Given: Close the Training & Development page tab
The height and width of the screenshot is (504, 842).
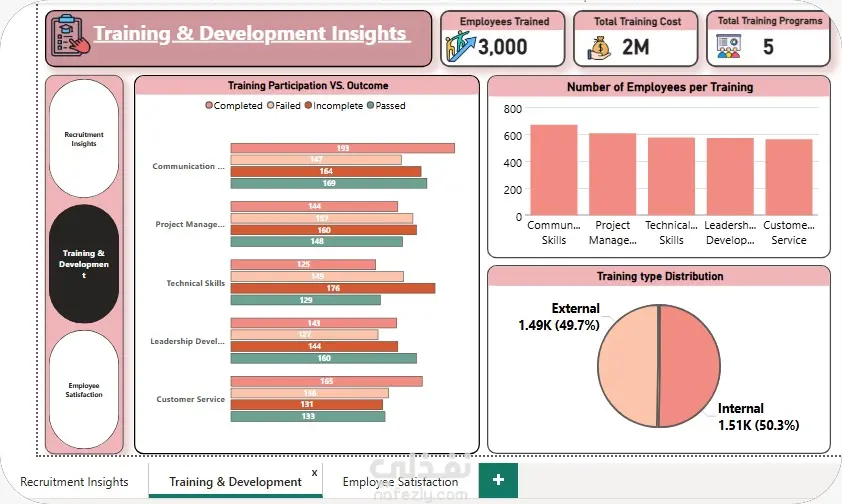Looking at the screenshot, I should click(x=315, y=473).
